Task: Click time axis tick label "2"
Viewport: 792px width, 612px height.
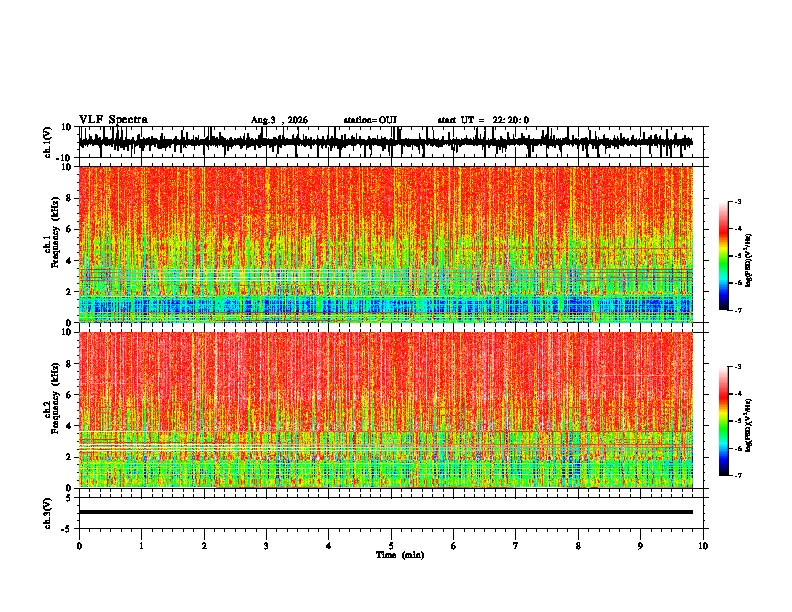Action: pyautogui.click(x=204, y=546)
